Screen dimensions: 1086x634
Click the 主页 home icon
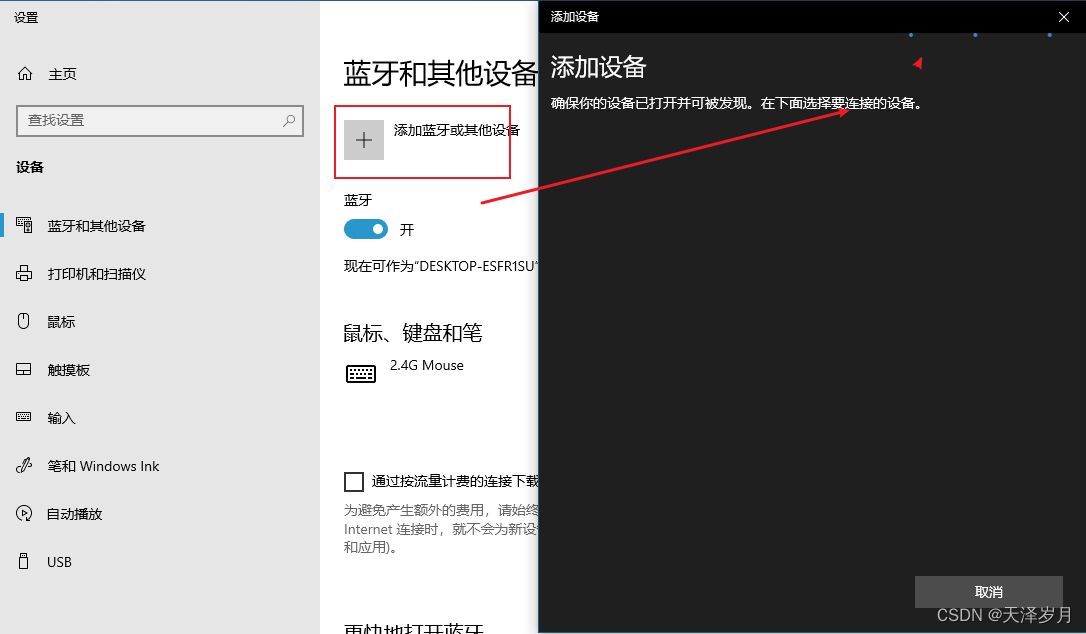point(24,73)
